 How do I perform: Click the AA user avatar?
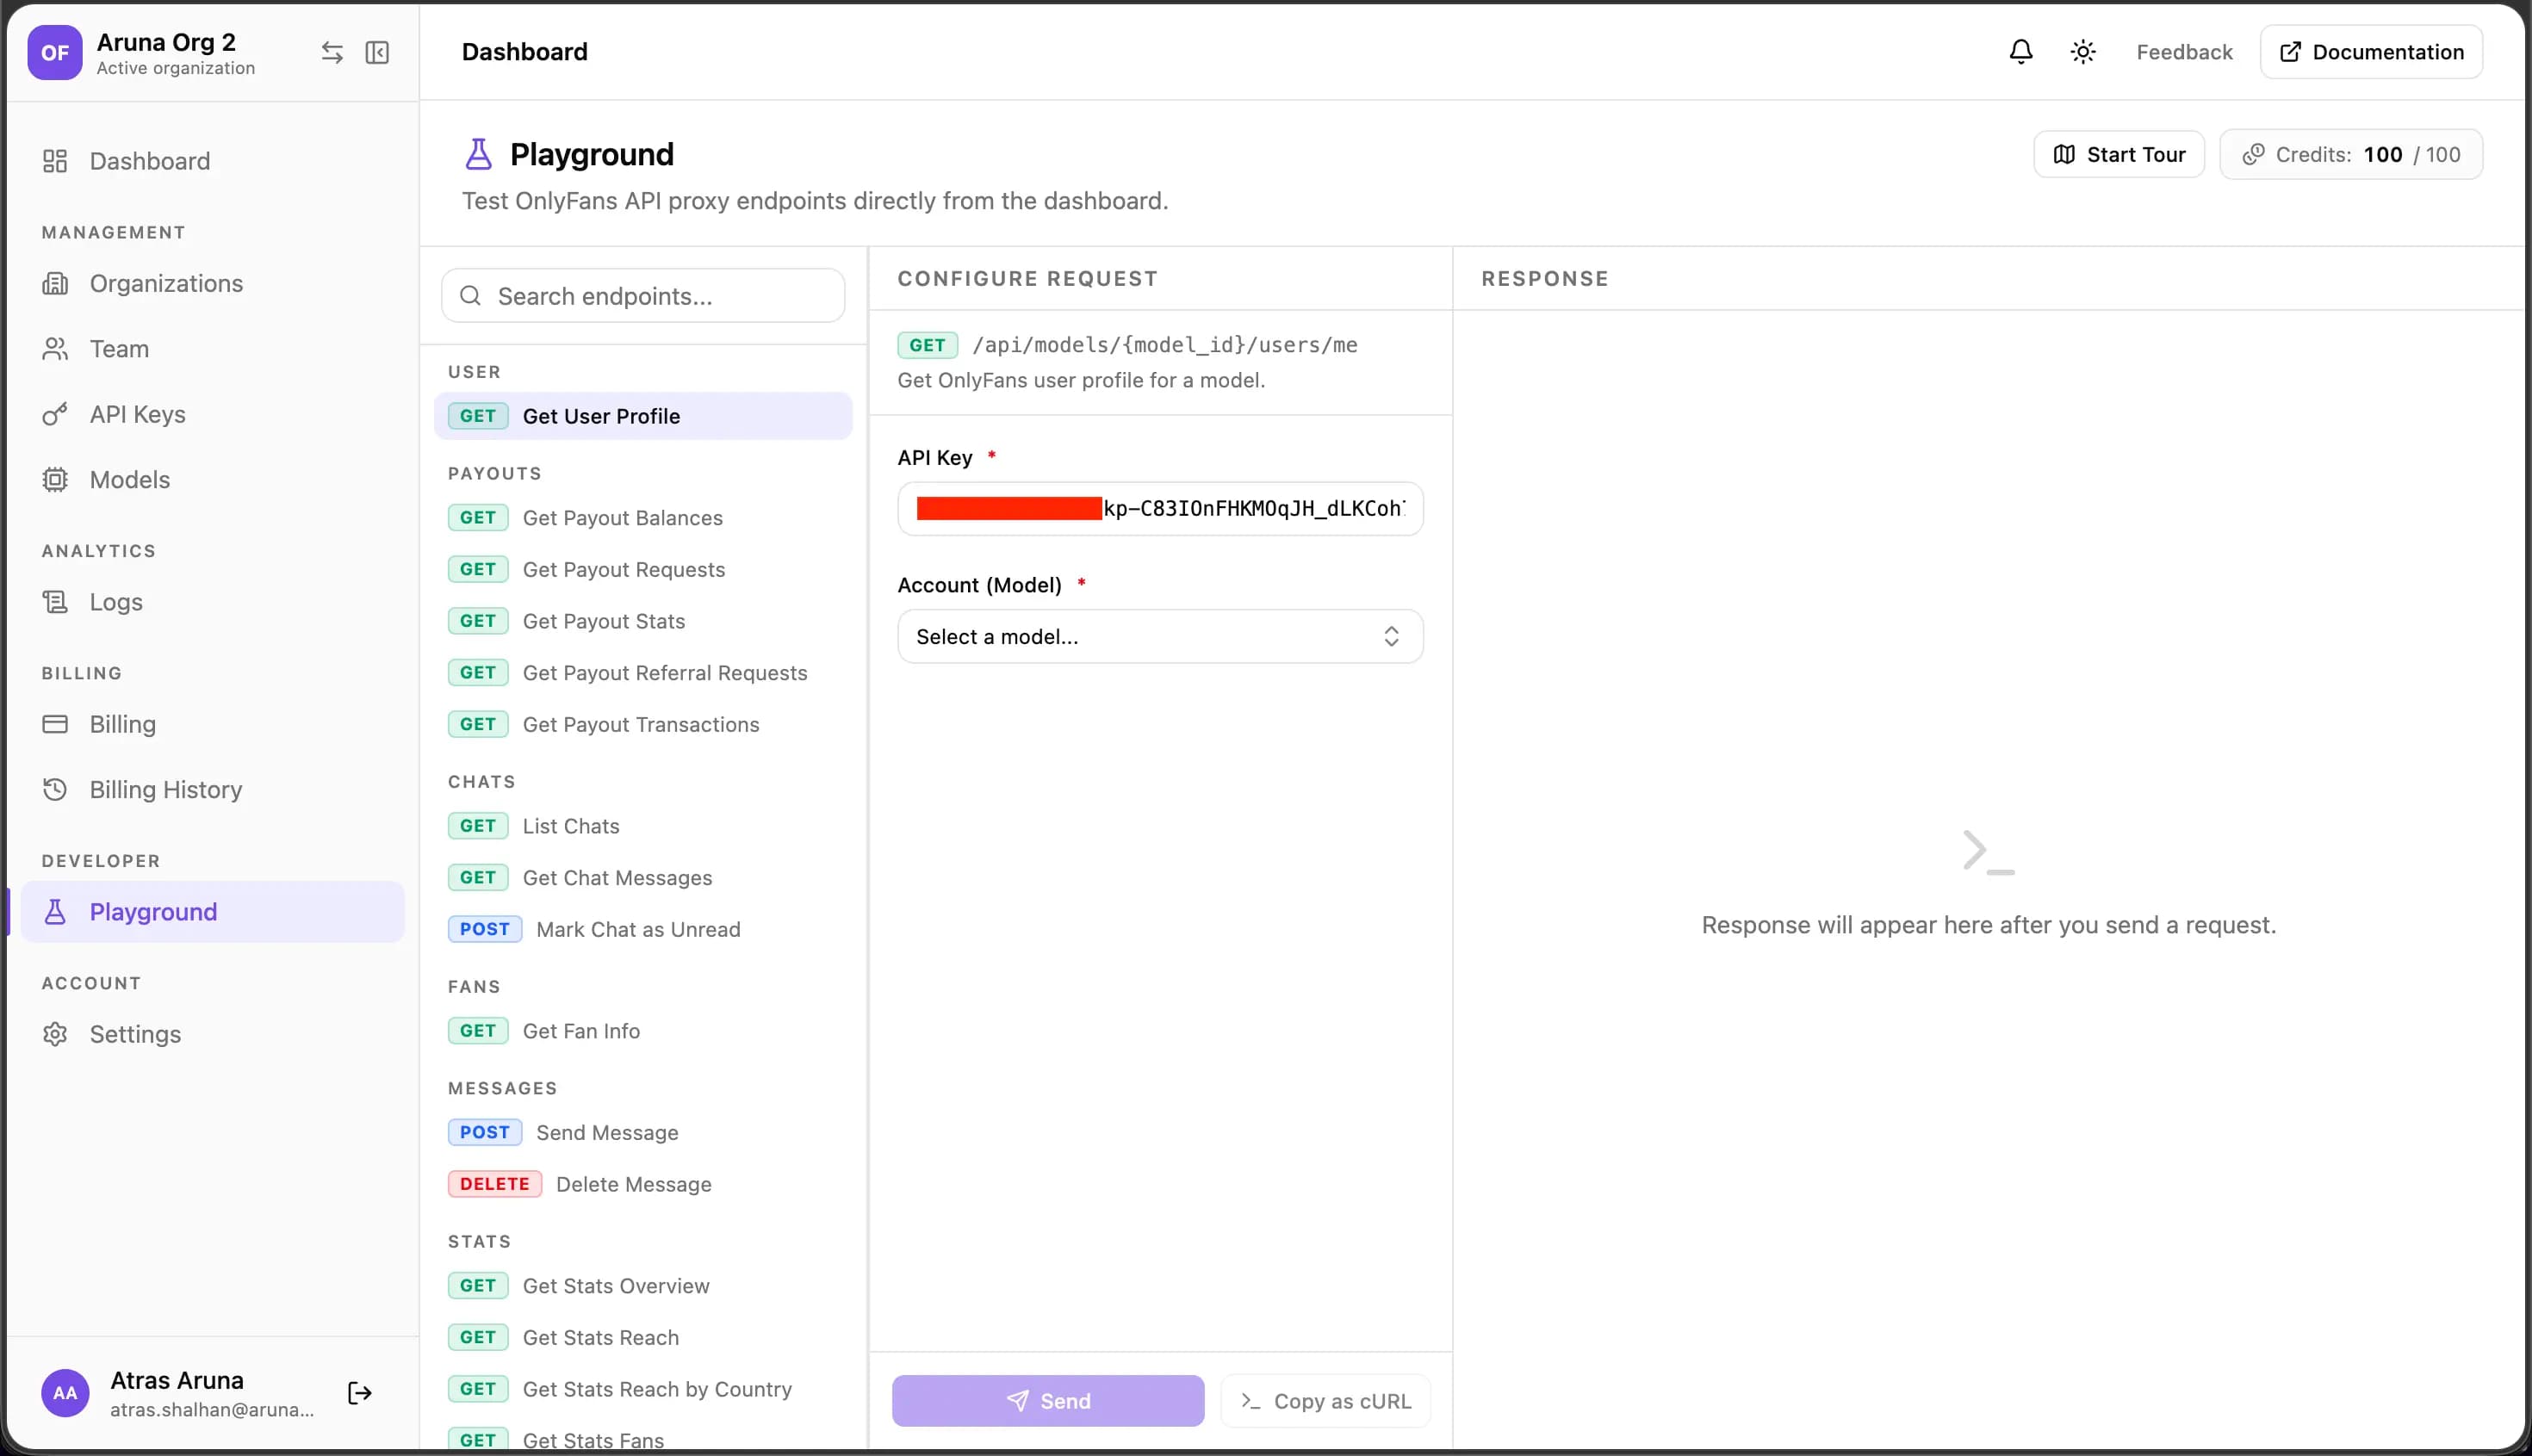(65, 1393)
